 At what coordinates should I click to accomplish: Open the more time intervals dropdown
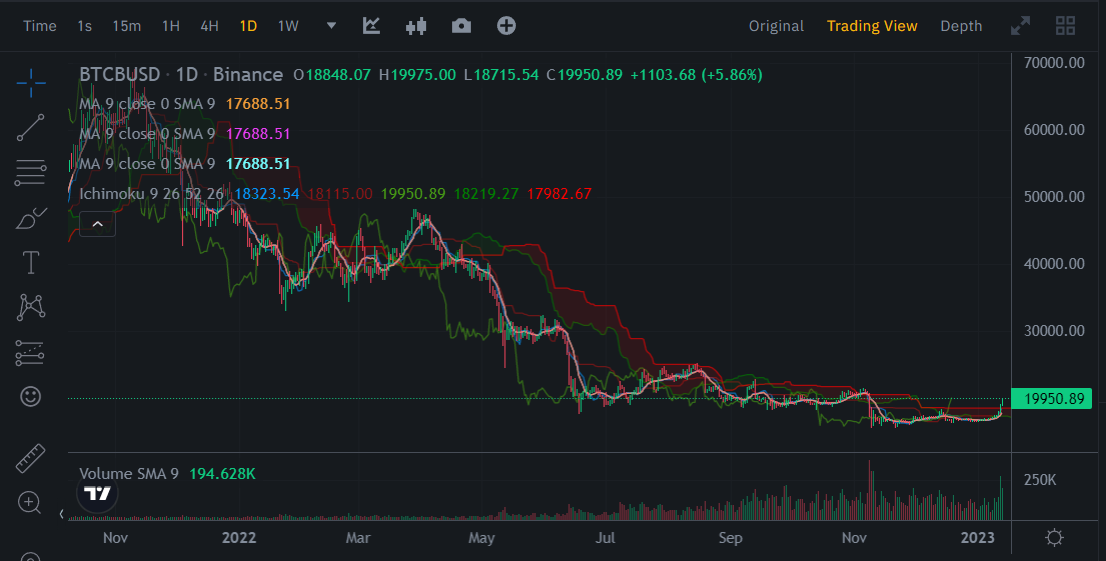[331, 26]
